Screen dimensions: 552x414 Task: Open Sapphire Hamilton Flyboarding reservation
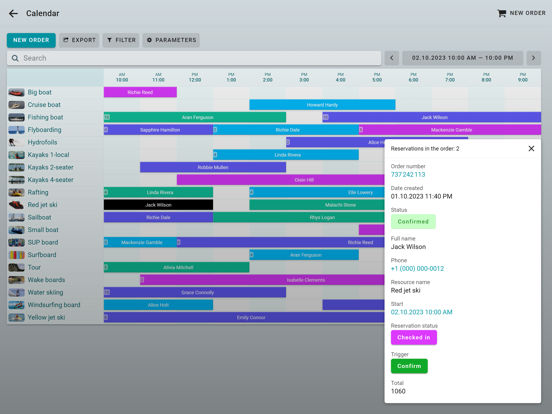[x=158, y=130]
